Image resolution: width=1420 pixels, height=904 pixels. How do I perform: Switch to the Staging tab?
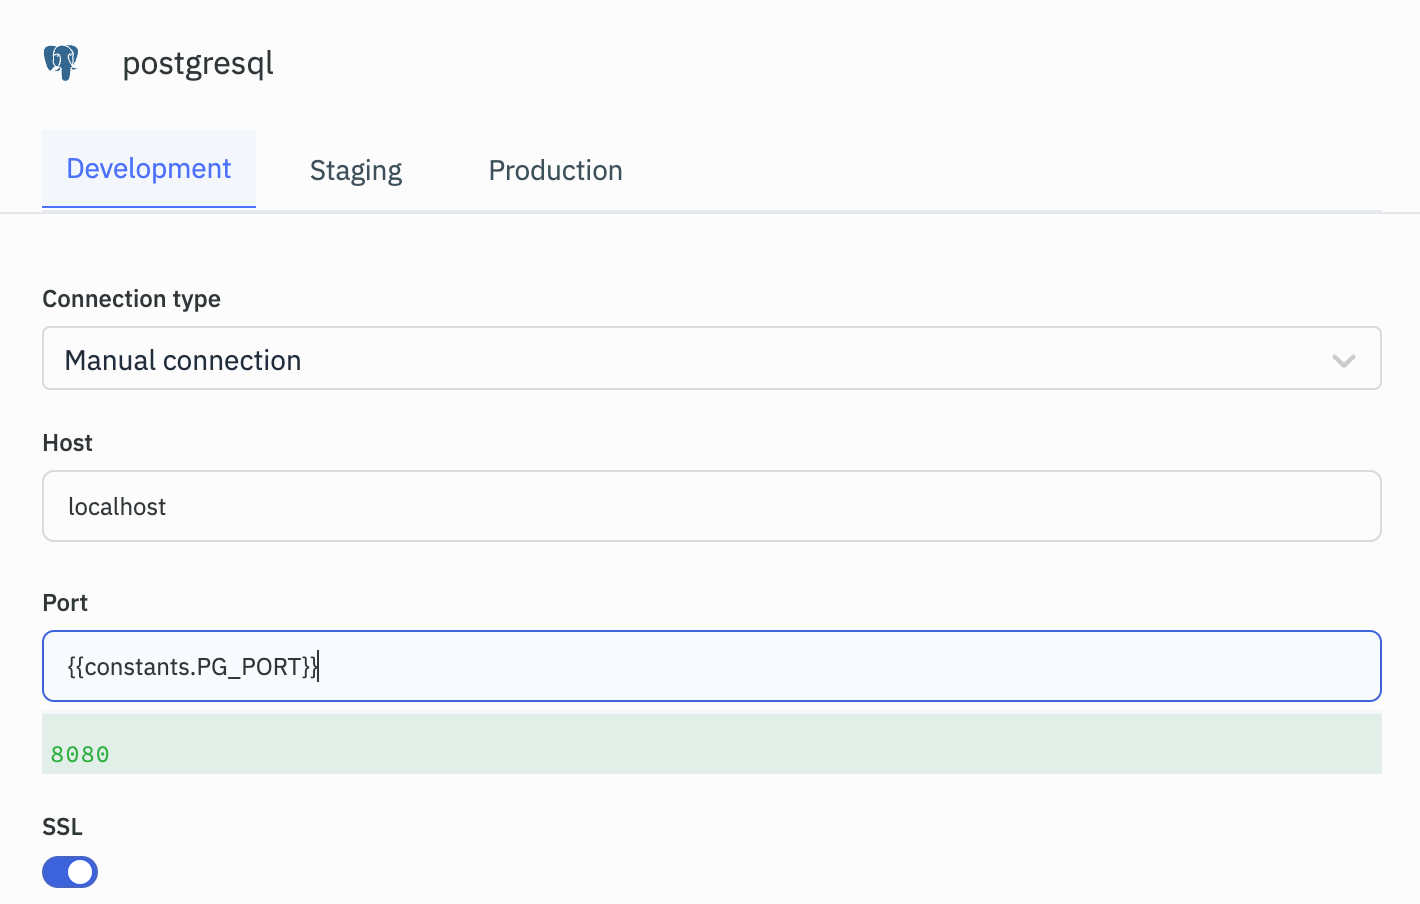pos(355,170)
